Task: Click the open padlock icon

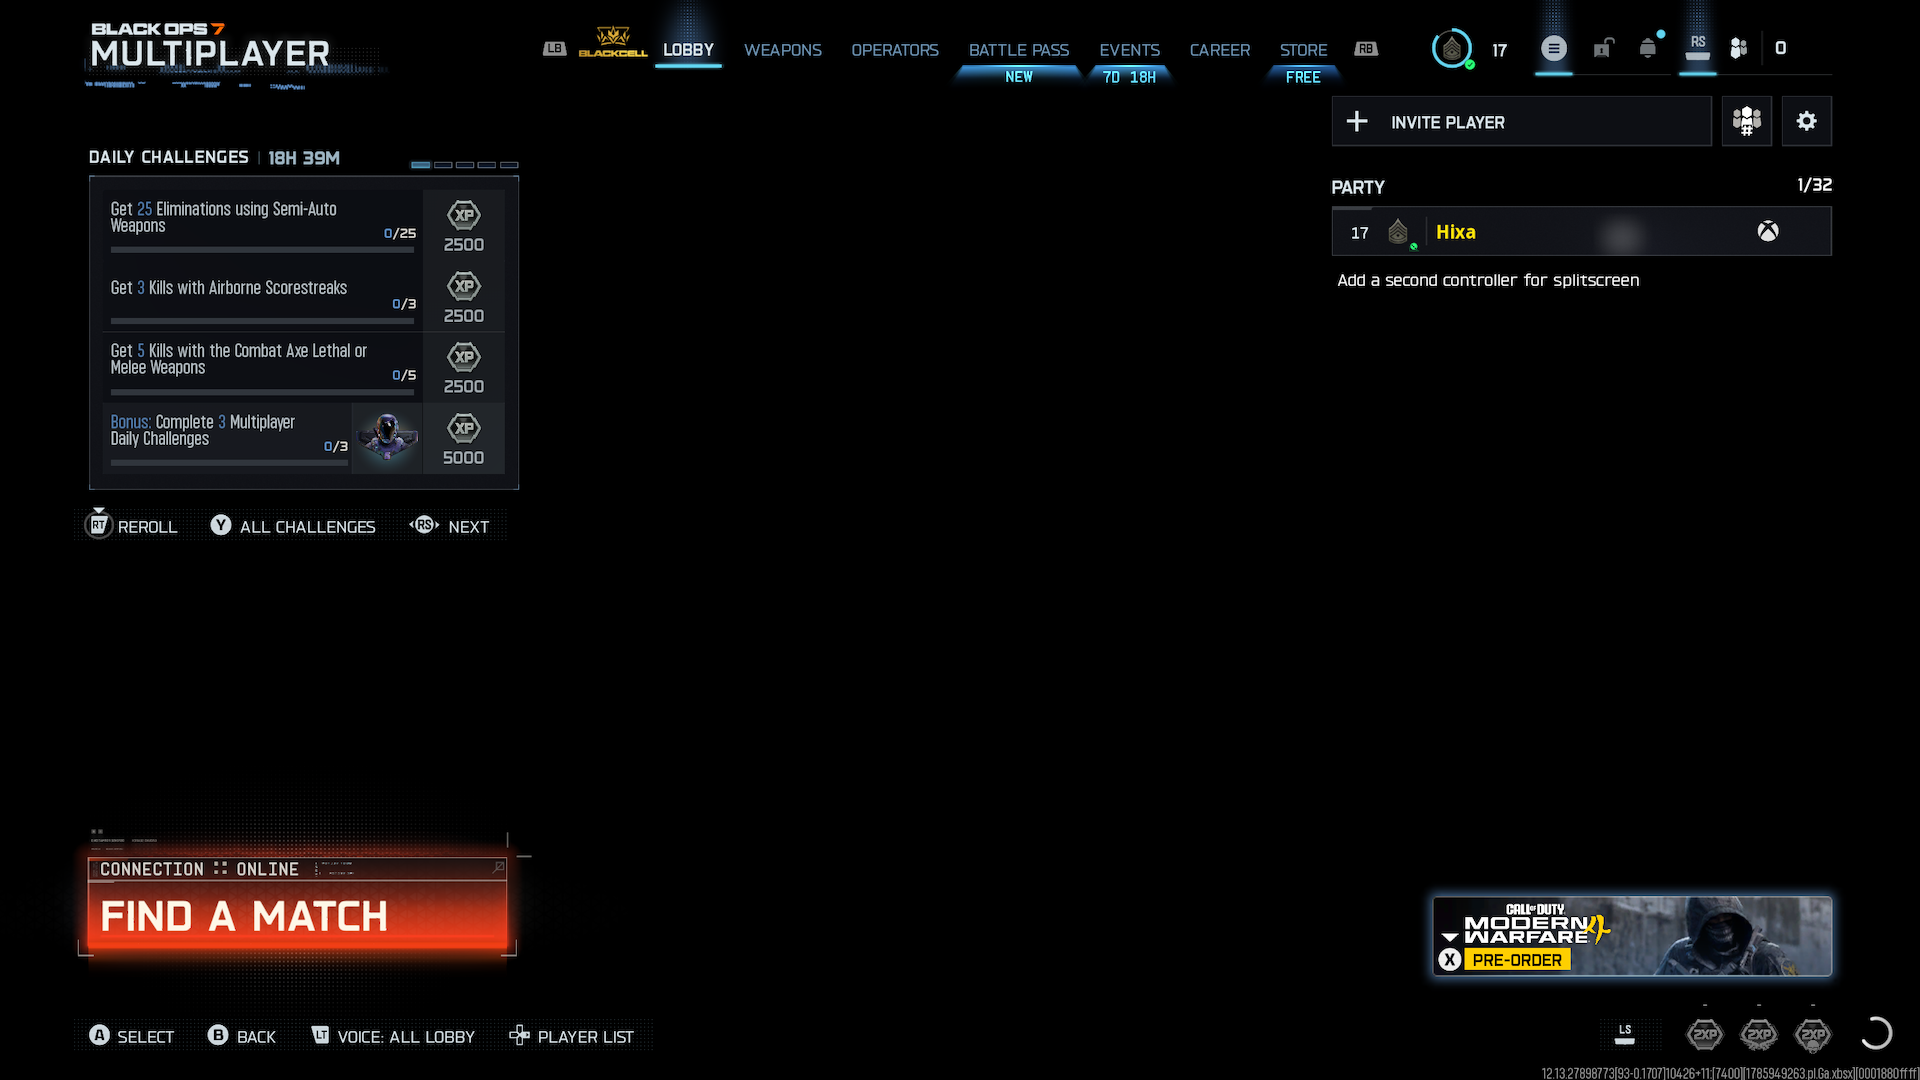Action: [x=1603, y=48]
